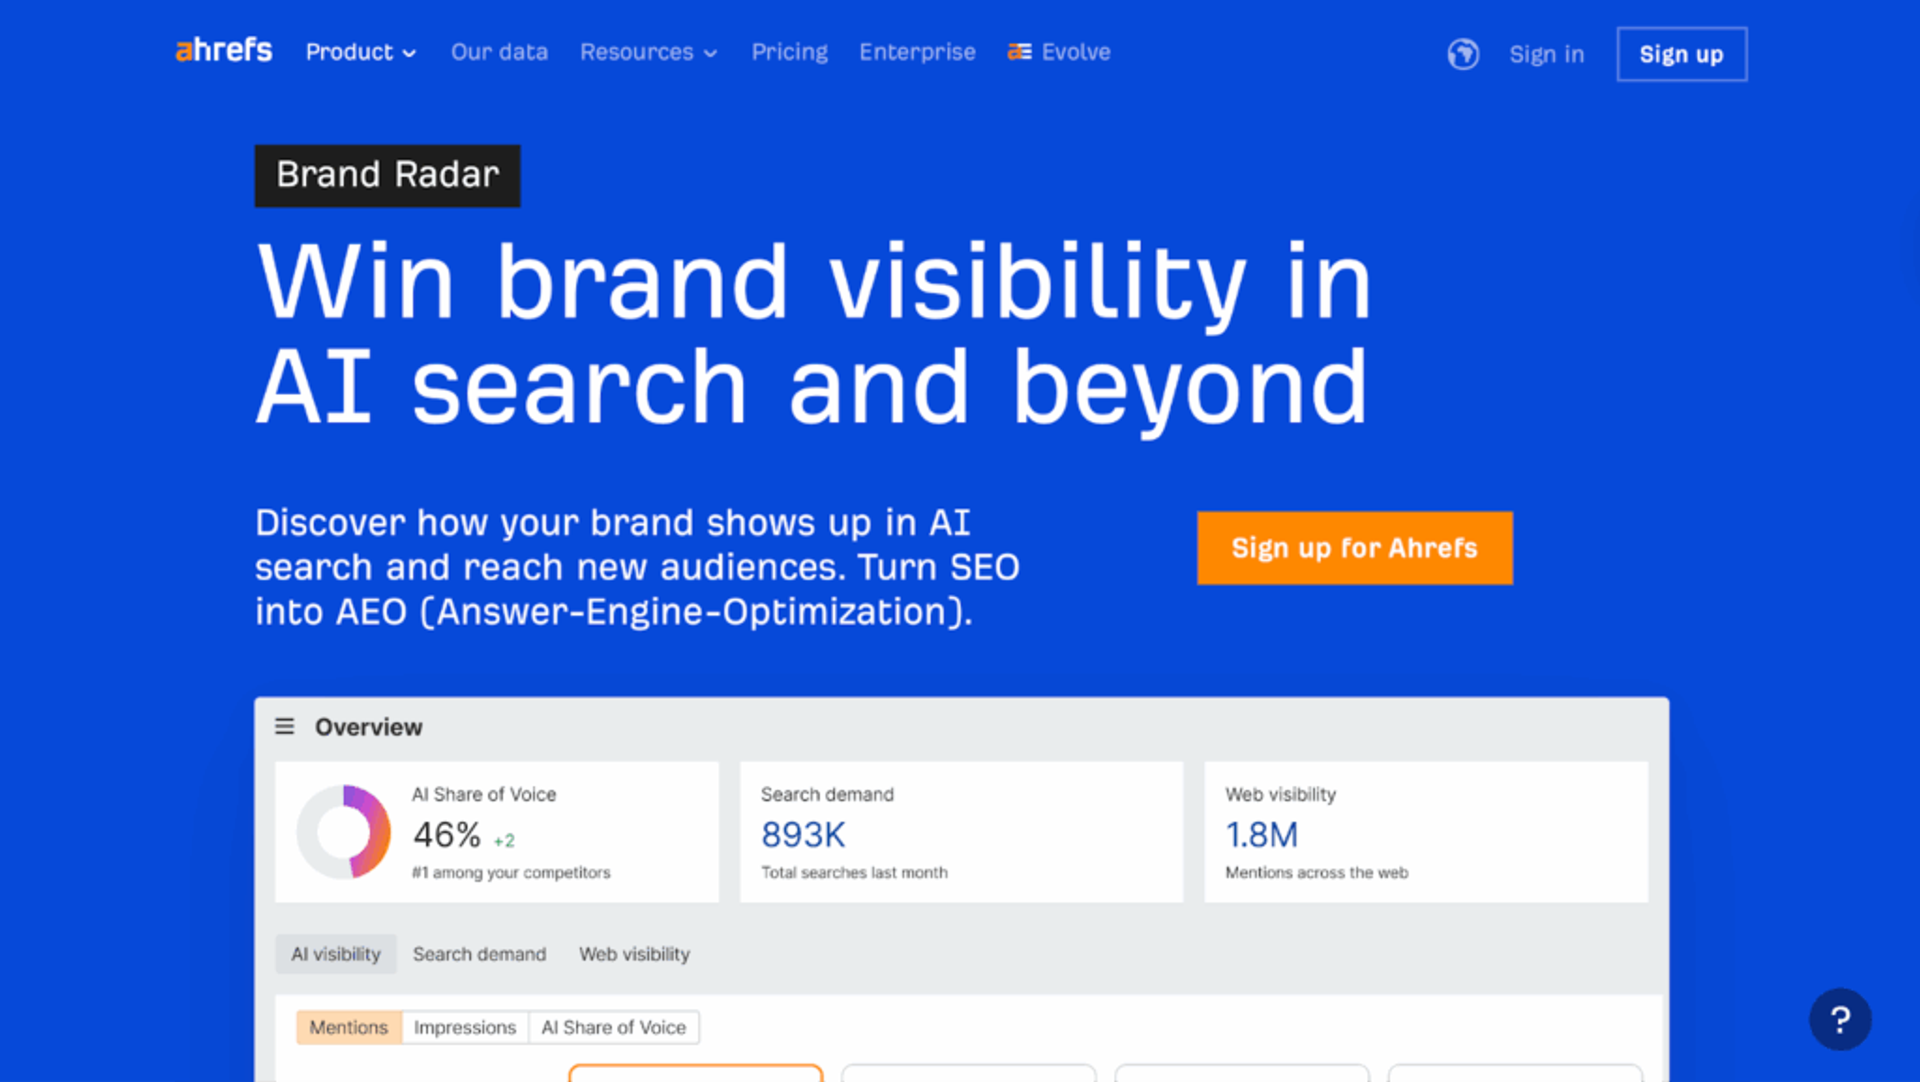The width and height of the screenshot is (1920, 1082).
Task: Click the 46% share of voice value
Action: (x=447, y=834)
